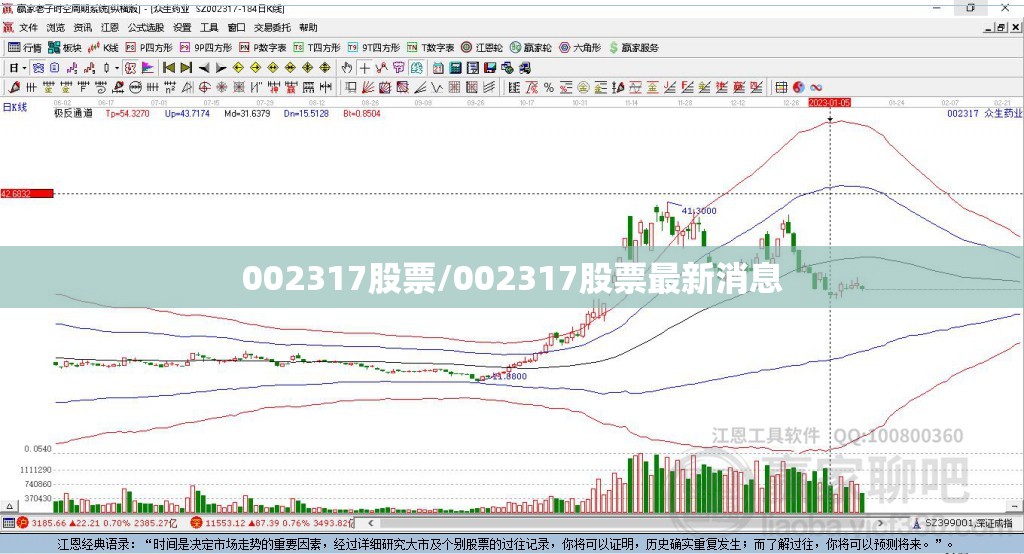Open the 设置 menu
This screenshot has width=1024, height=554.
182,27
